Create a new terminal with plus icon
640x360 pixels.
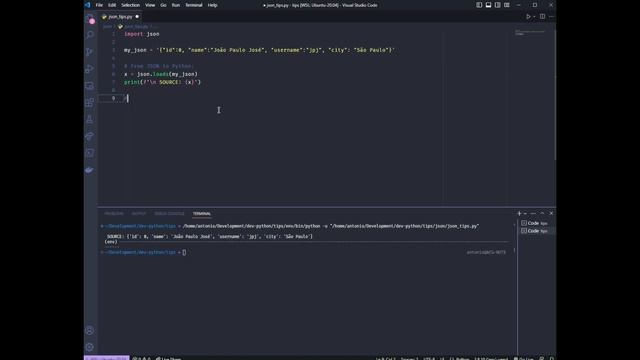519,213
